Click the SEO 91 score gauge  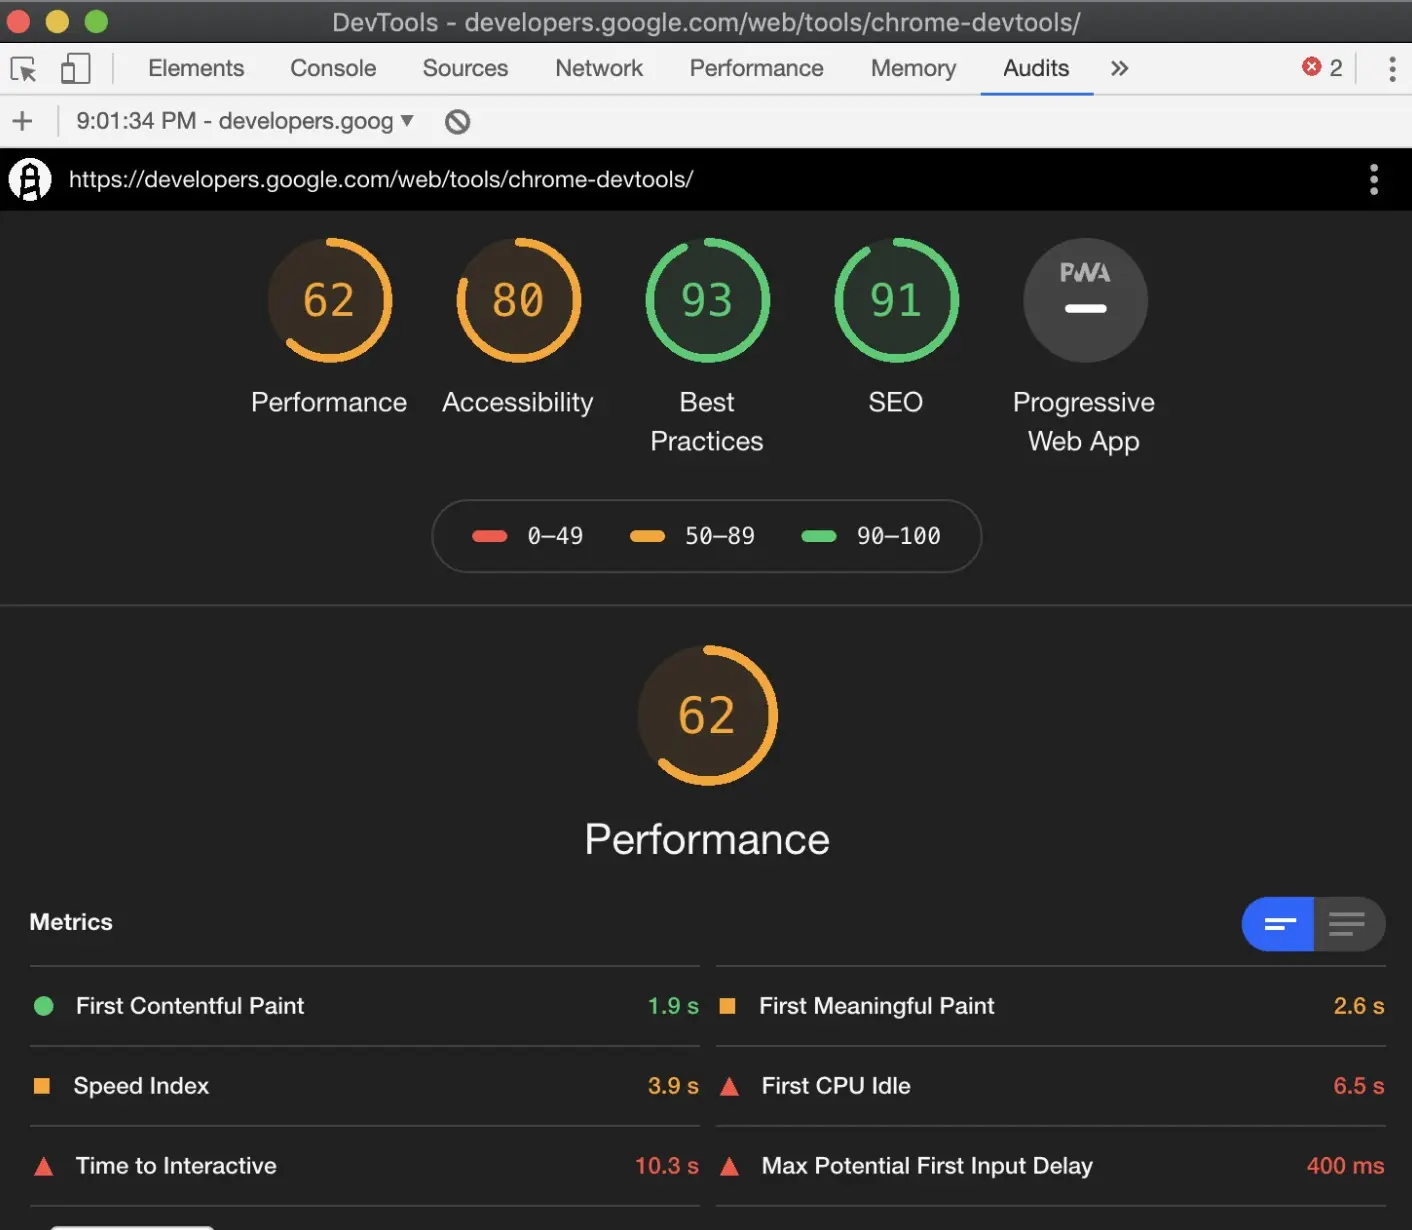tap(896, 300)
